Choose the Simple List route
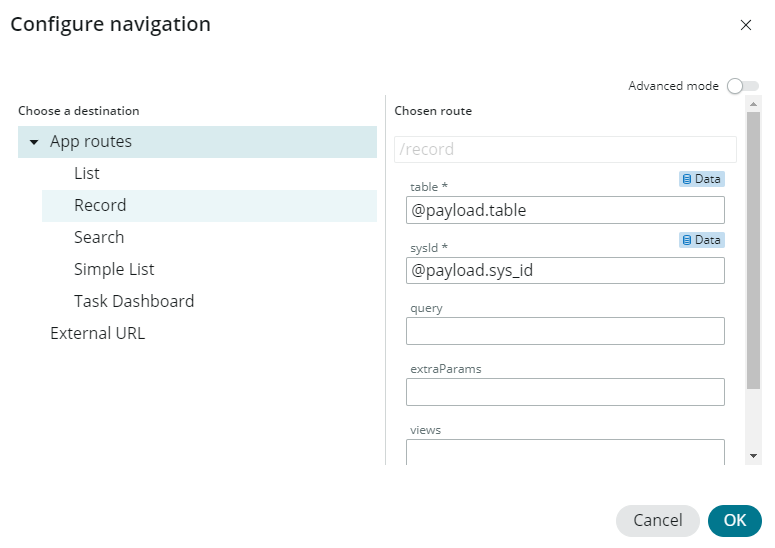 click(x=114, y=269)
